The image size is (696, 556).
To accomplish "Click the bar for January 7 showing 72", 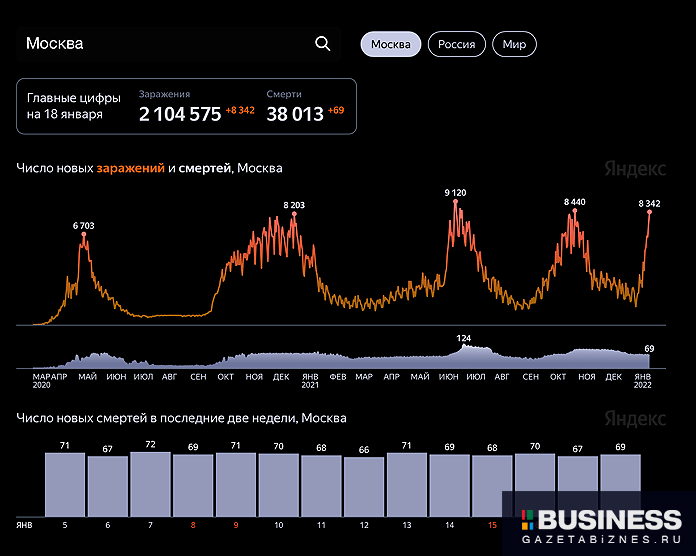I will [x=150, y=483].
